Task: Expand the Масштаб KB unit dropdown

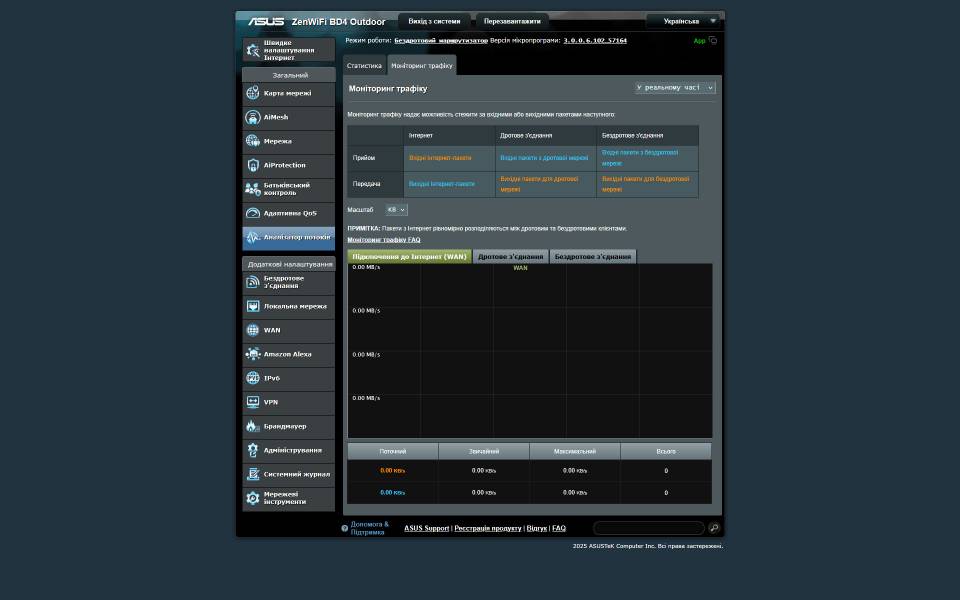Action: (x=396, y=210)
